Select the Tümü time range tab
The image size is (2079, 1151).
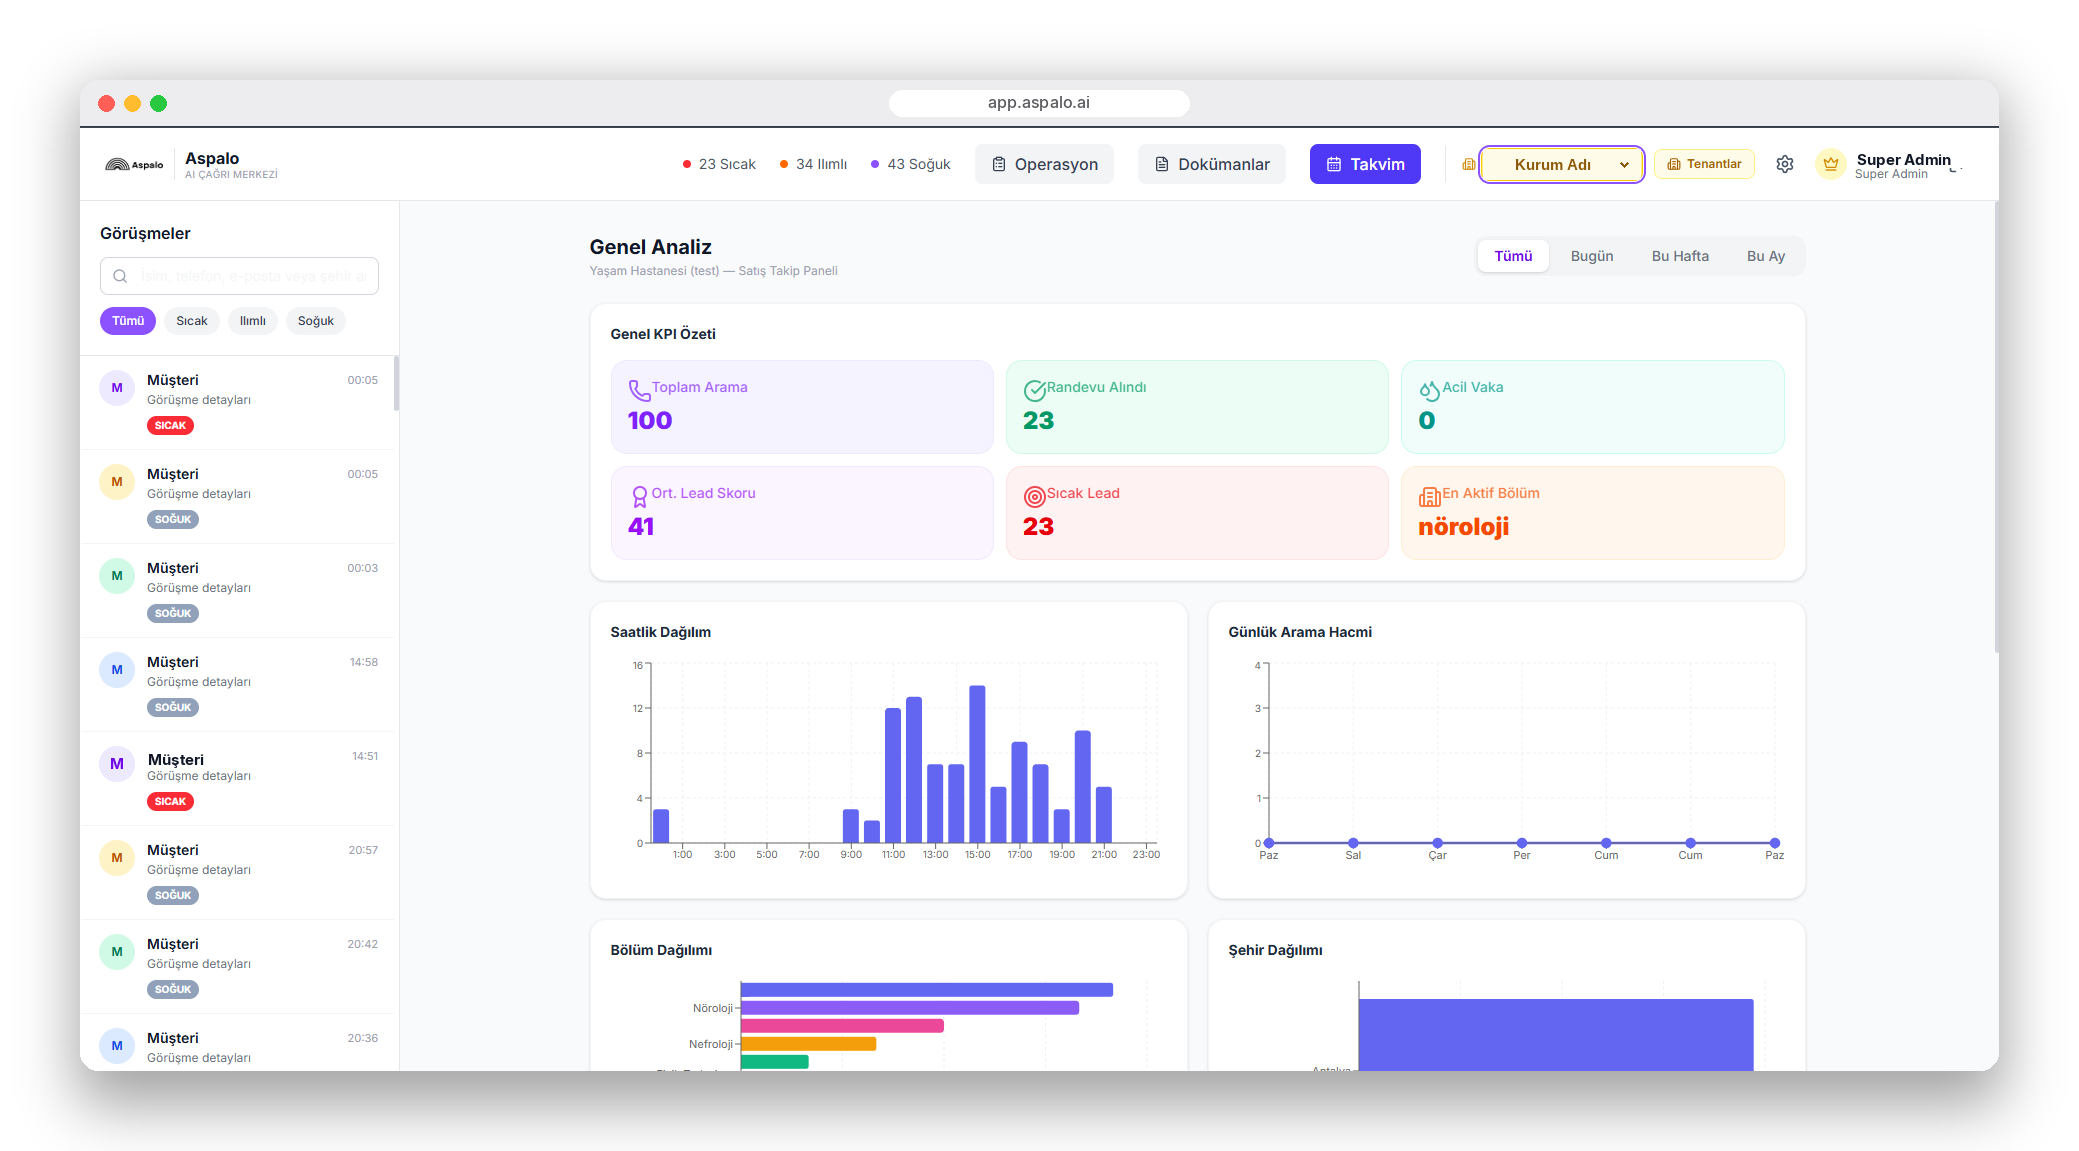pos(1513,256)
